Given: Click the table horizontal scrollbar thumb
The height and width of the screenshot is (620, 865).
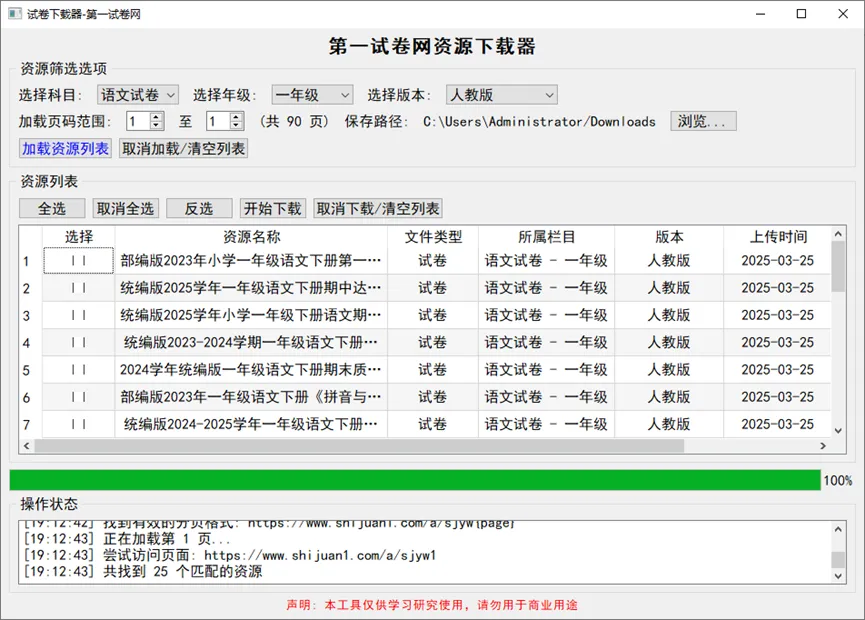Looking at the screenshot, I should tap(359, 446).
